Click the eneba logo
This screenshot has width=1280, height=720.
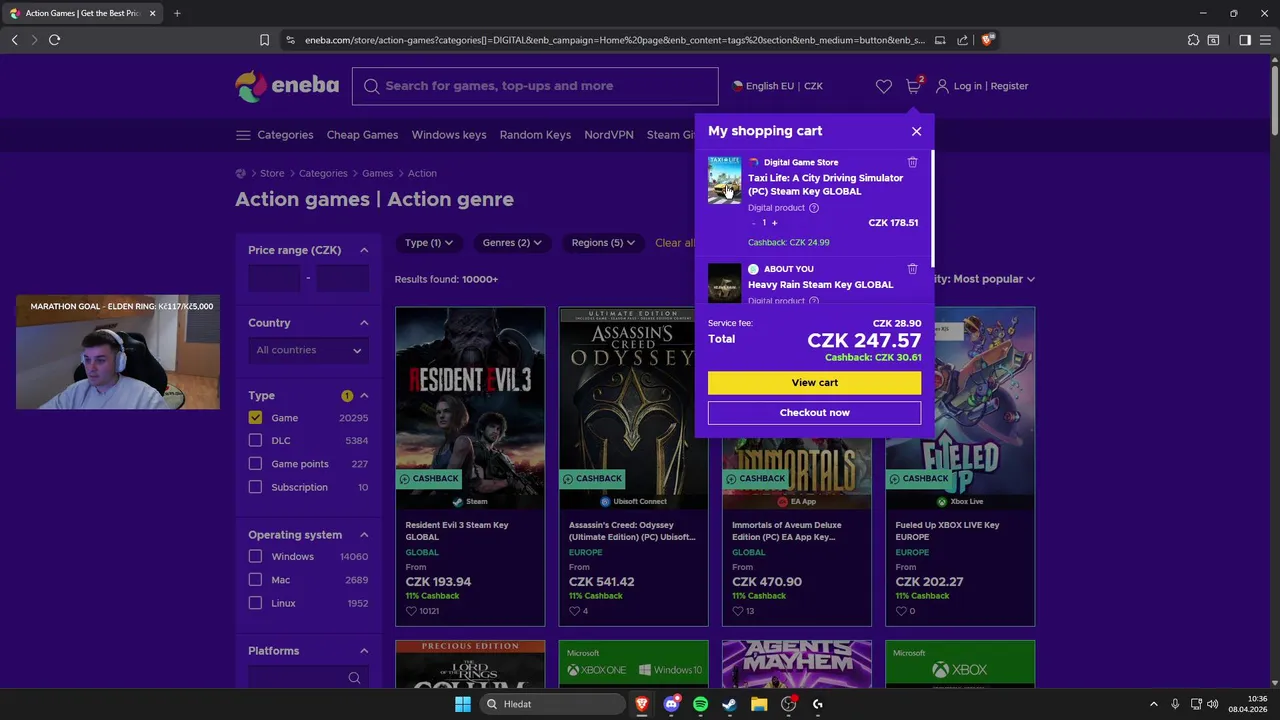click(x=287, y=86)
